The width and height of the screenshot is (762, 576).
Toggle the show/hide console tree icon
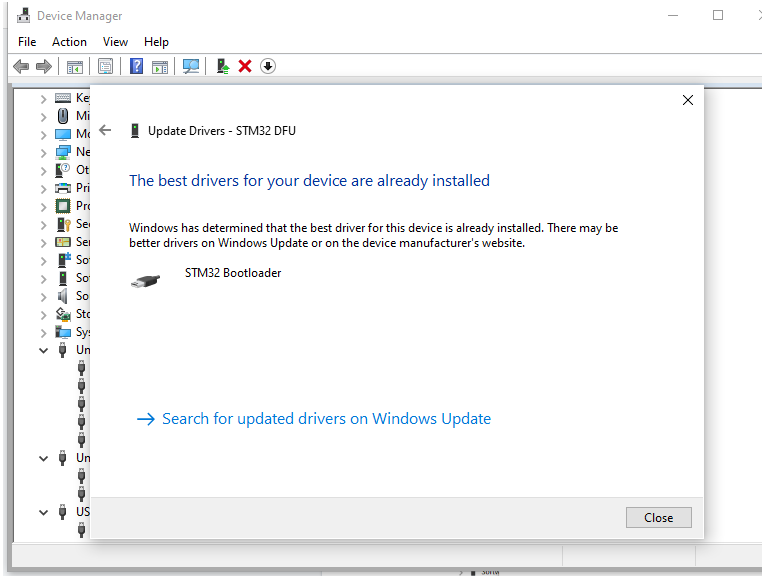(x=74, y=66)
